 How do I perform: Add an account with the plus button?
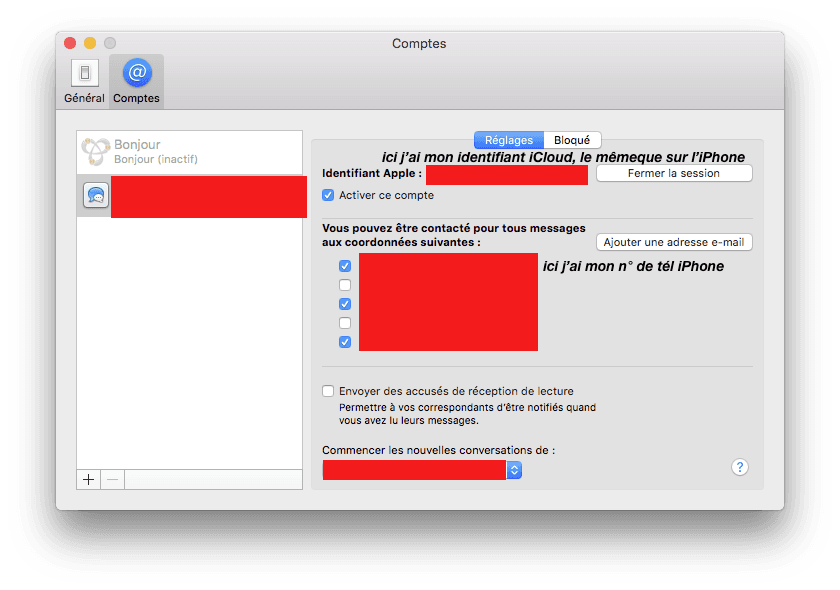pyautogui.click(x=89, y=480)
